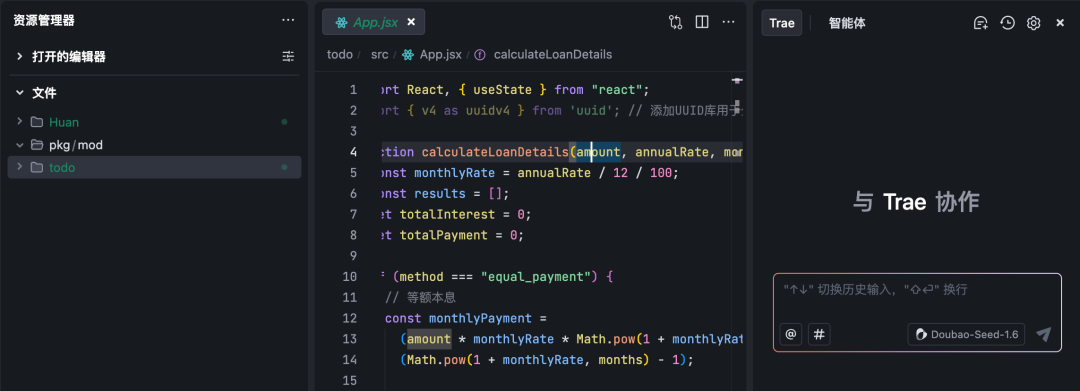This screenshot has height=391, width=1080.
Task: Open editor more actions ellipsis
Action: [728, 22]
